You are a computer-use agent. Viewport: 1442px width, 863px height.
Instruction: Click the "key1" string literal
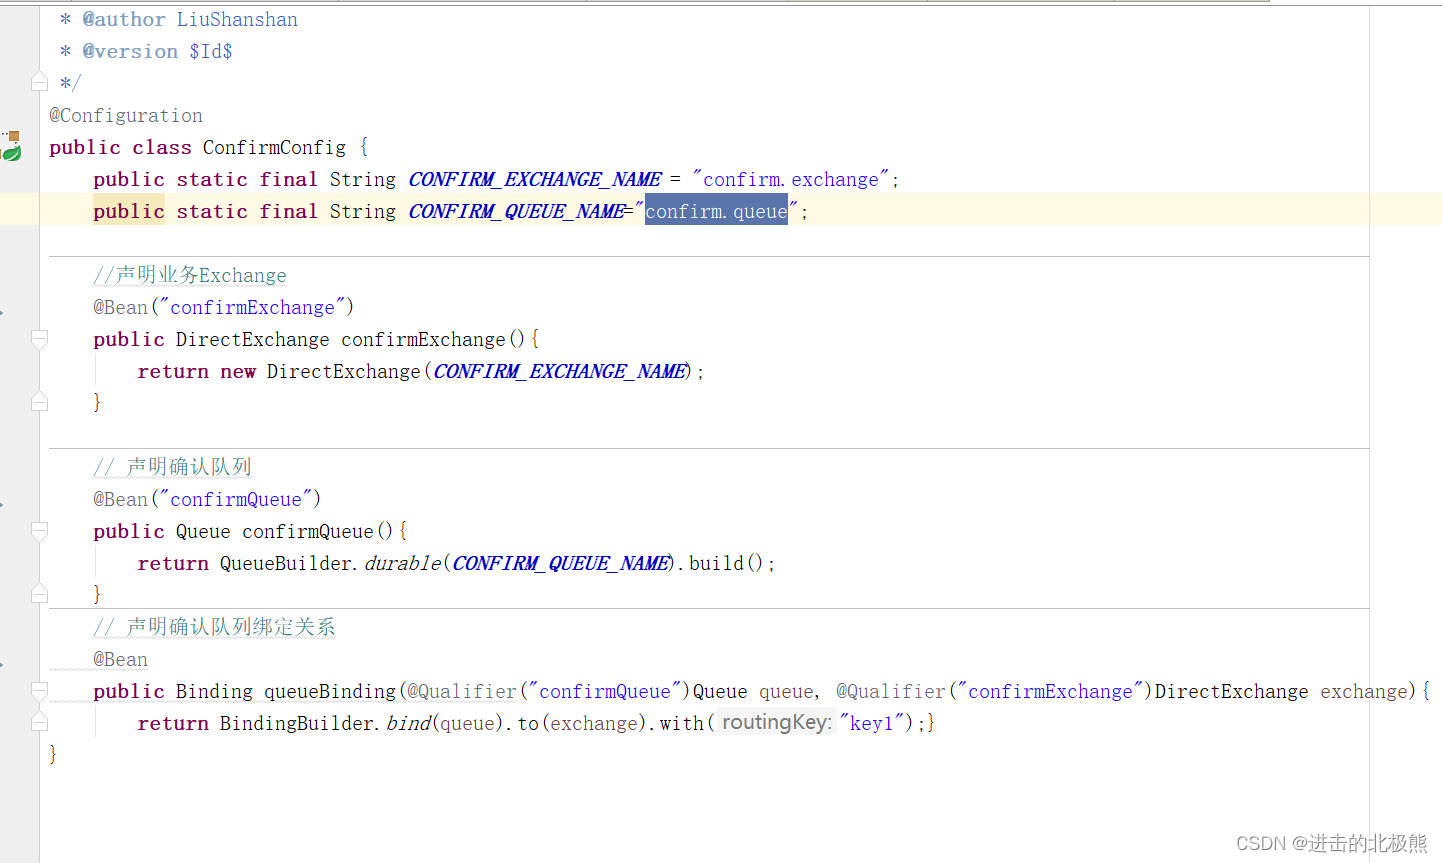pos(872,723)
